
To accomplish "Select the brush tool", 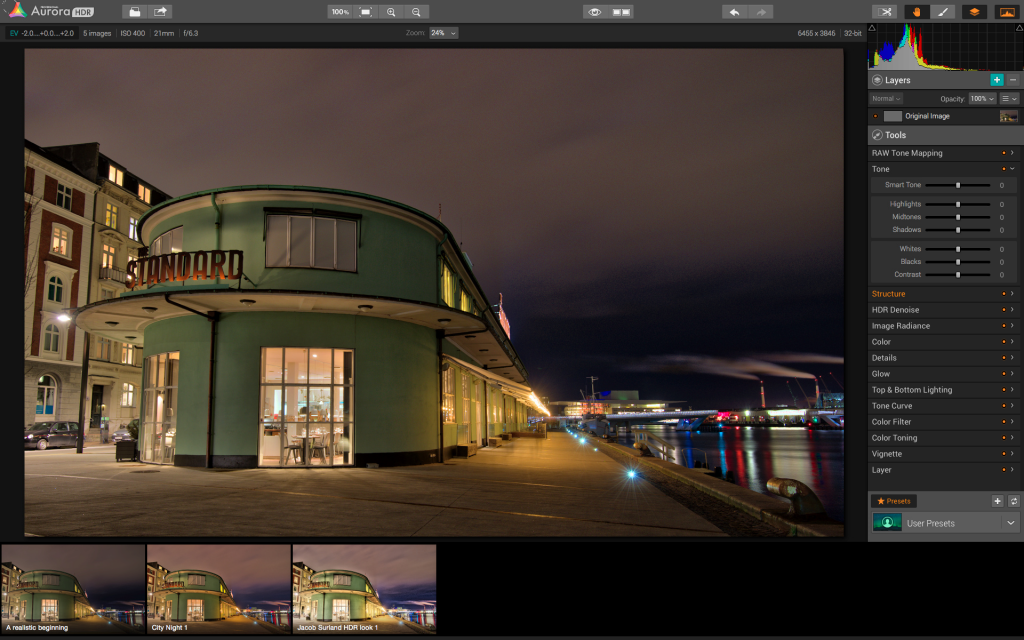I will pos(942,12).
